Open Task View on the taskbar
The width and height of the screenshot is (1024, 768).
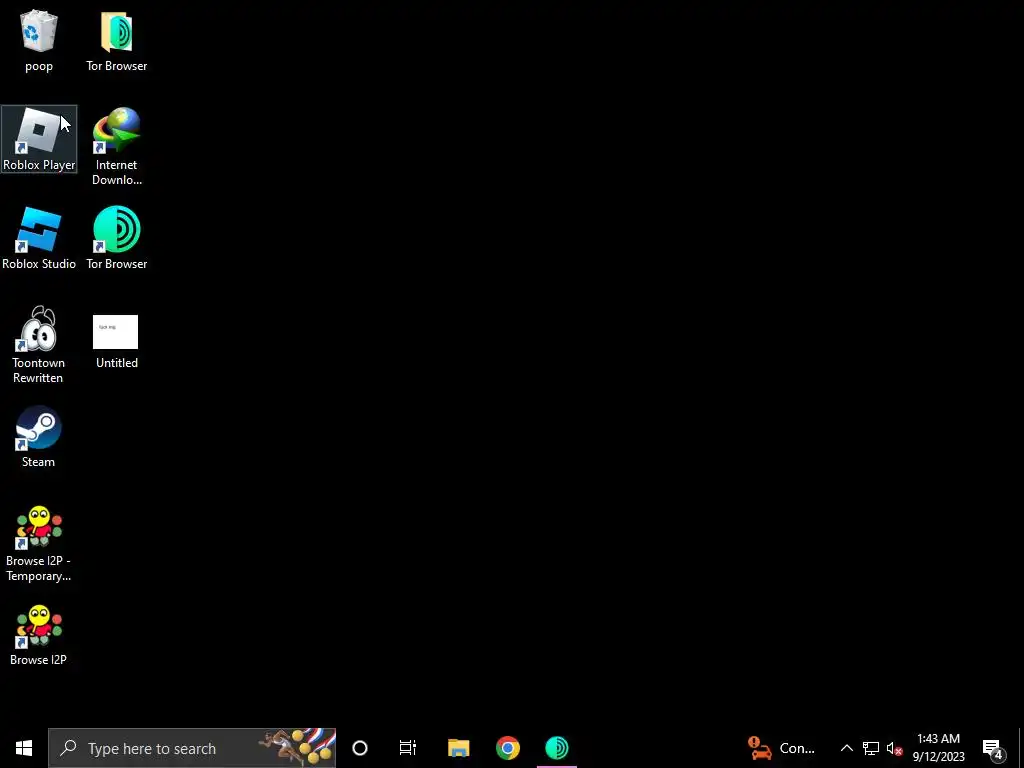[x=408, y=748]
